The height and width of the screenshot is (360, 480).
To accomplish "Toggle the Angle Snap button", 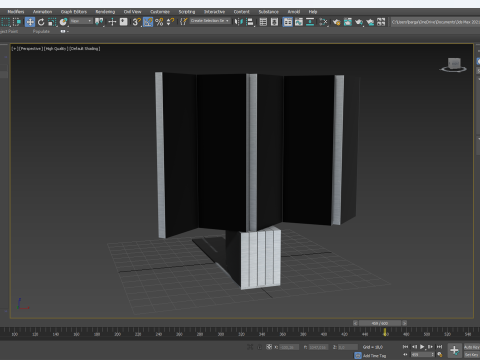I will click(148, 22).
